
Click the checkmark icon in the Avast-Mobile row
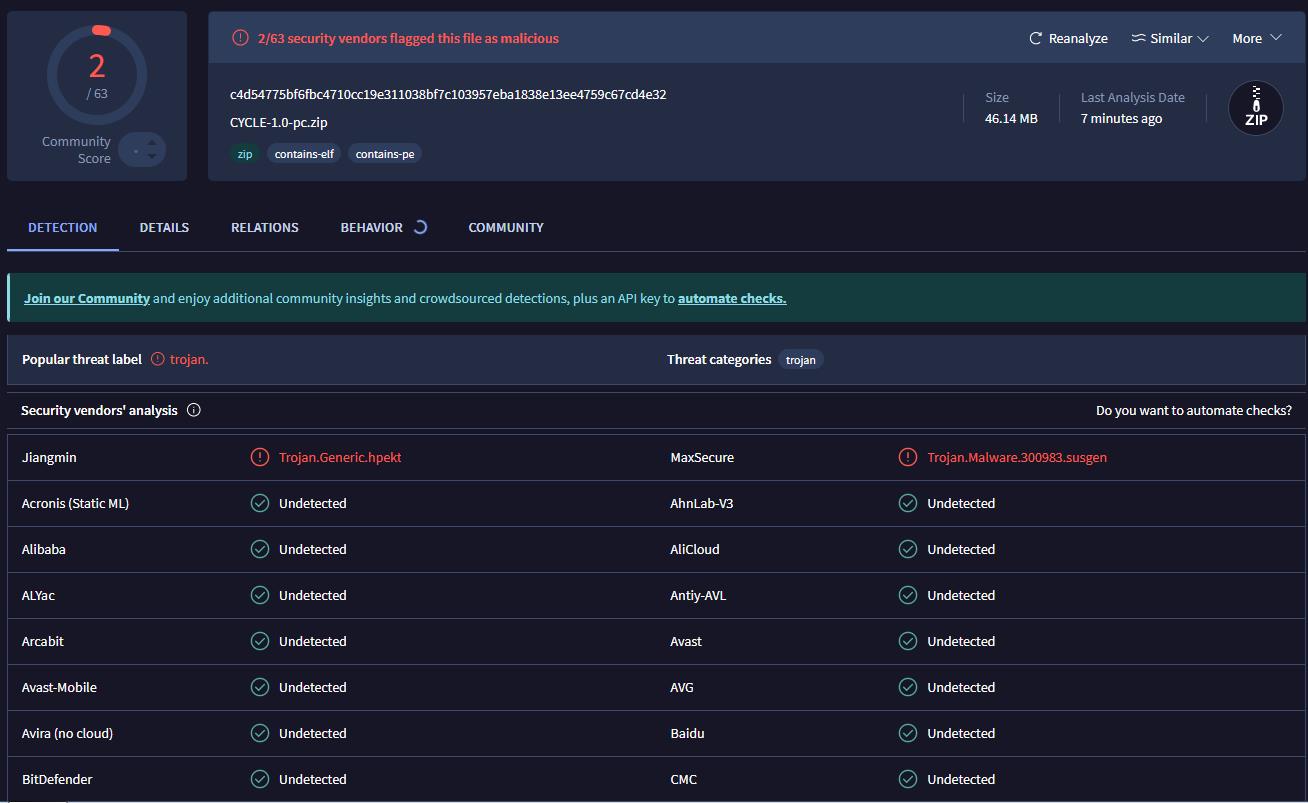point(260,687)
